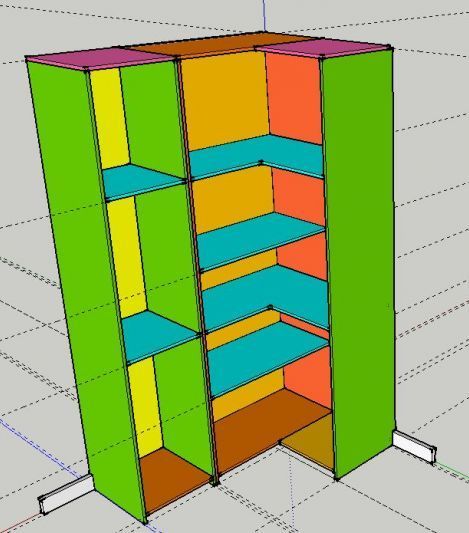
Task: Select the second cyan shelf from top
Action: 260,240
